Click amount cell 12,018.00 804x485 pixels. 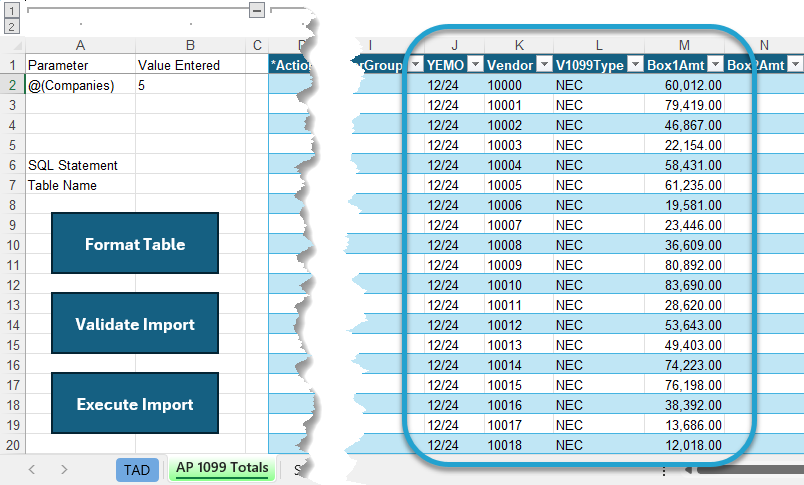click(x=684, y=444)
